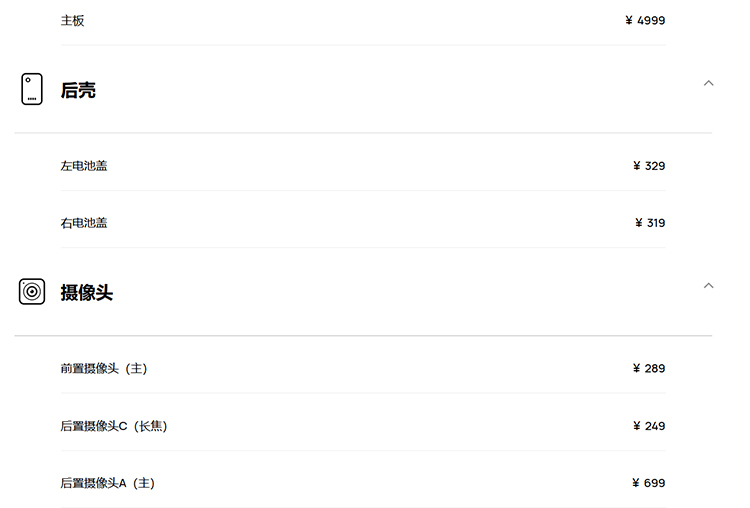Click the ¥ 699 main rear camera price
The width and height of the screenshot is (750, 508).
648,483
